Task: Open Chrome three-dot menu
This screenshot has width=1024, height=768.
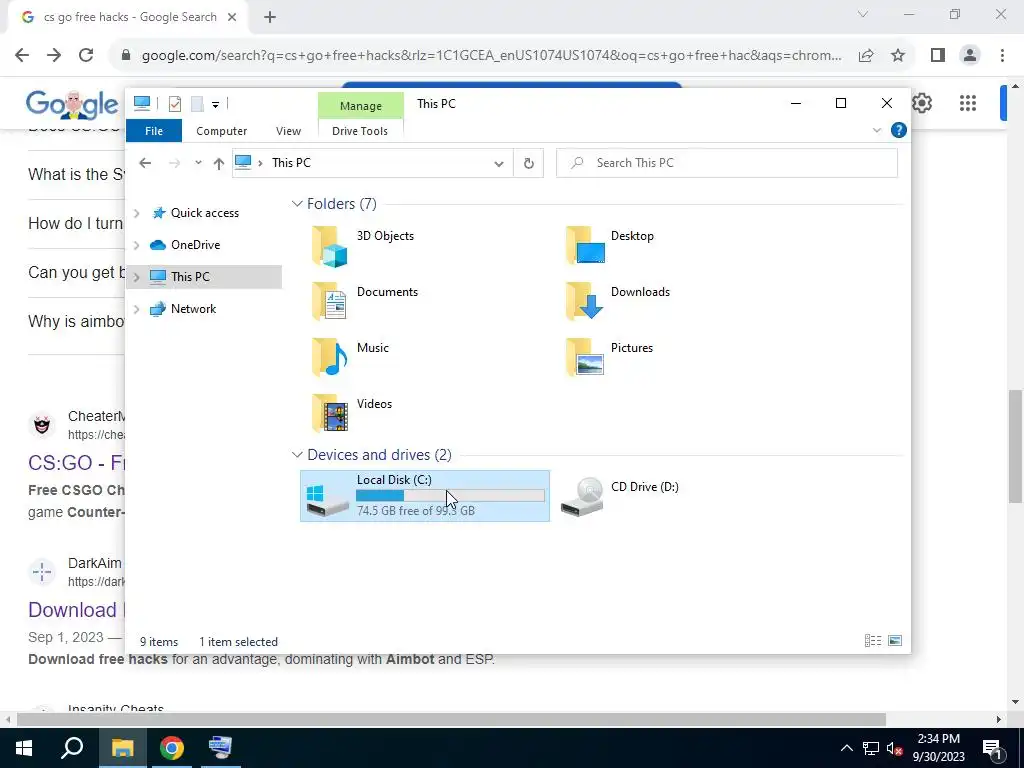Action: [1002, 56]
